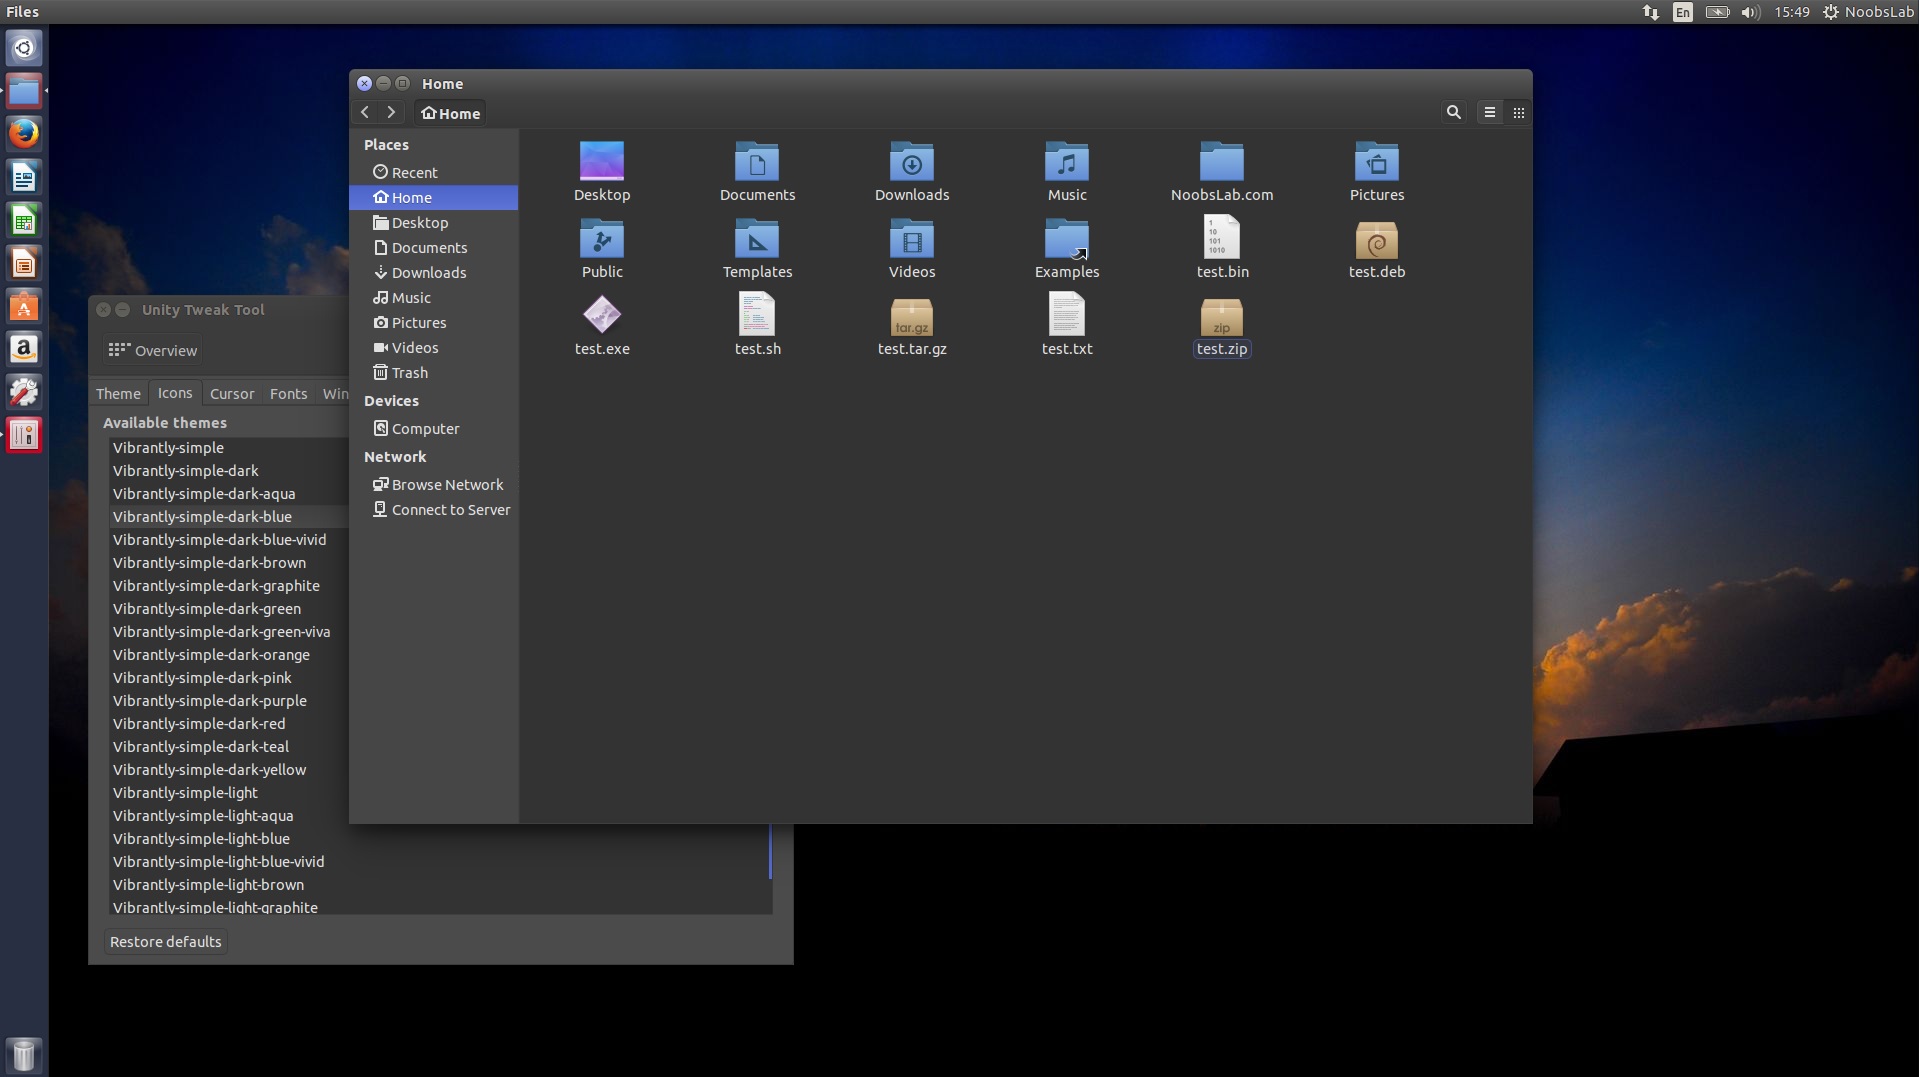This screenshot has height=1077, width=1919.
Task: Select the Public folder icon
Action: click(x=602, y=238)
